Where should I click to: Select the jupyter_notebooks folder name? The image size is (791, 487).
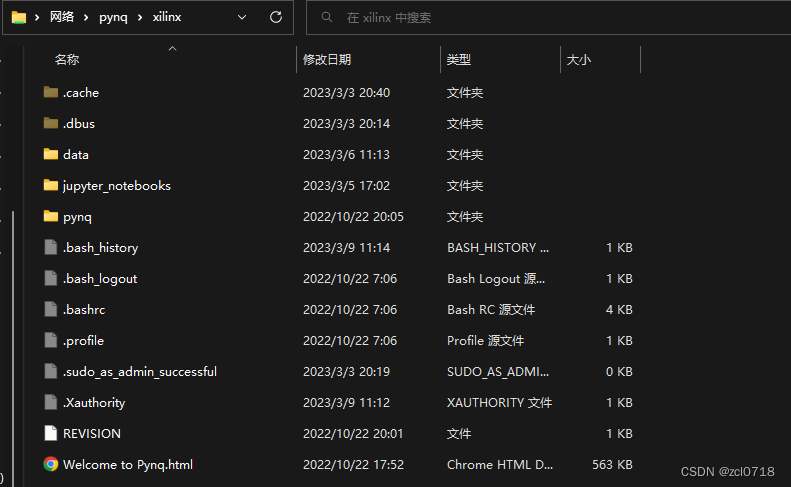pyautogui.click(x=117, y=186)
